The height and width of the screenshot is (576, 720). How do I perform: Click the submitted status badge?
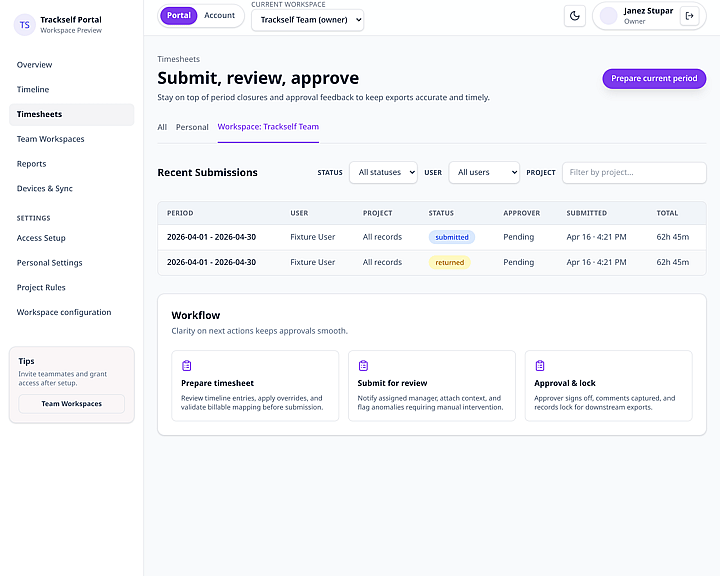[452, 237]
